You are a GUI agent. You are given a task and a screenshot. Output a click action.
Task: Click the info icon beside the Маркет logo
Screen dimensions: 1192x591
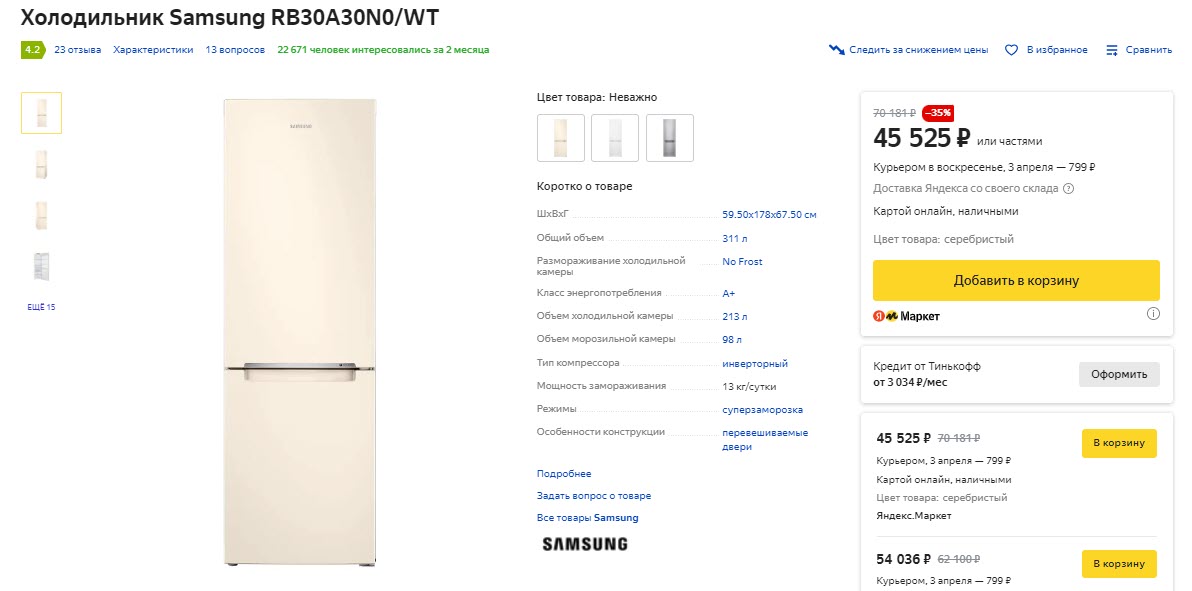click(1154, 313)
